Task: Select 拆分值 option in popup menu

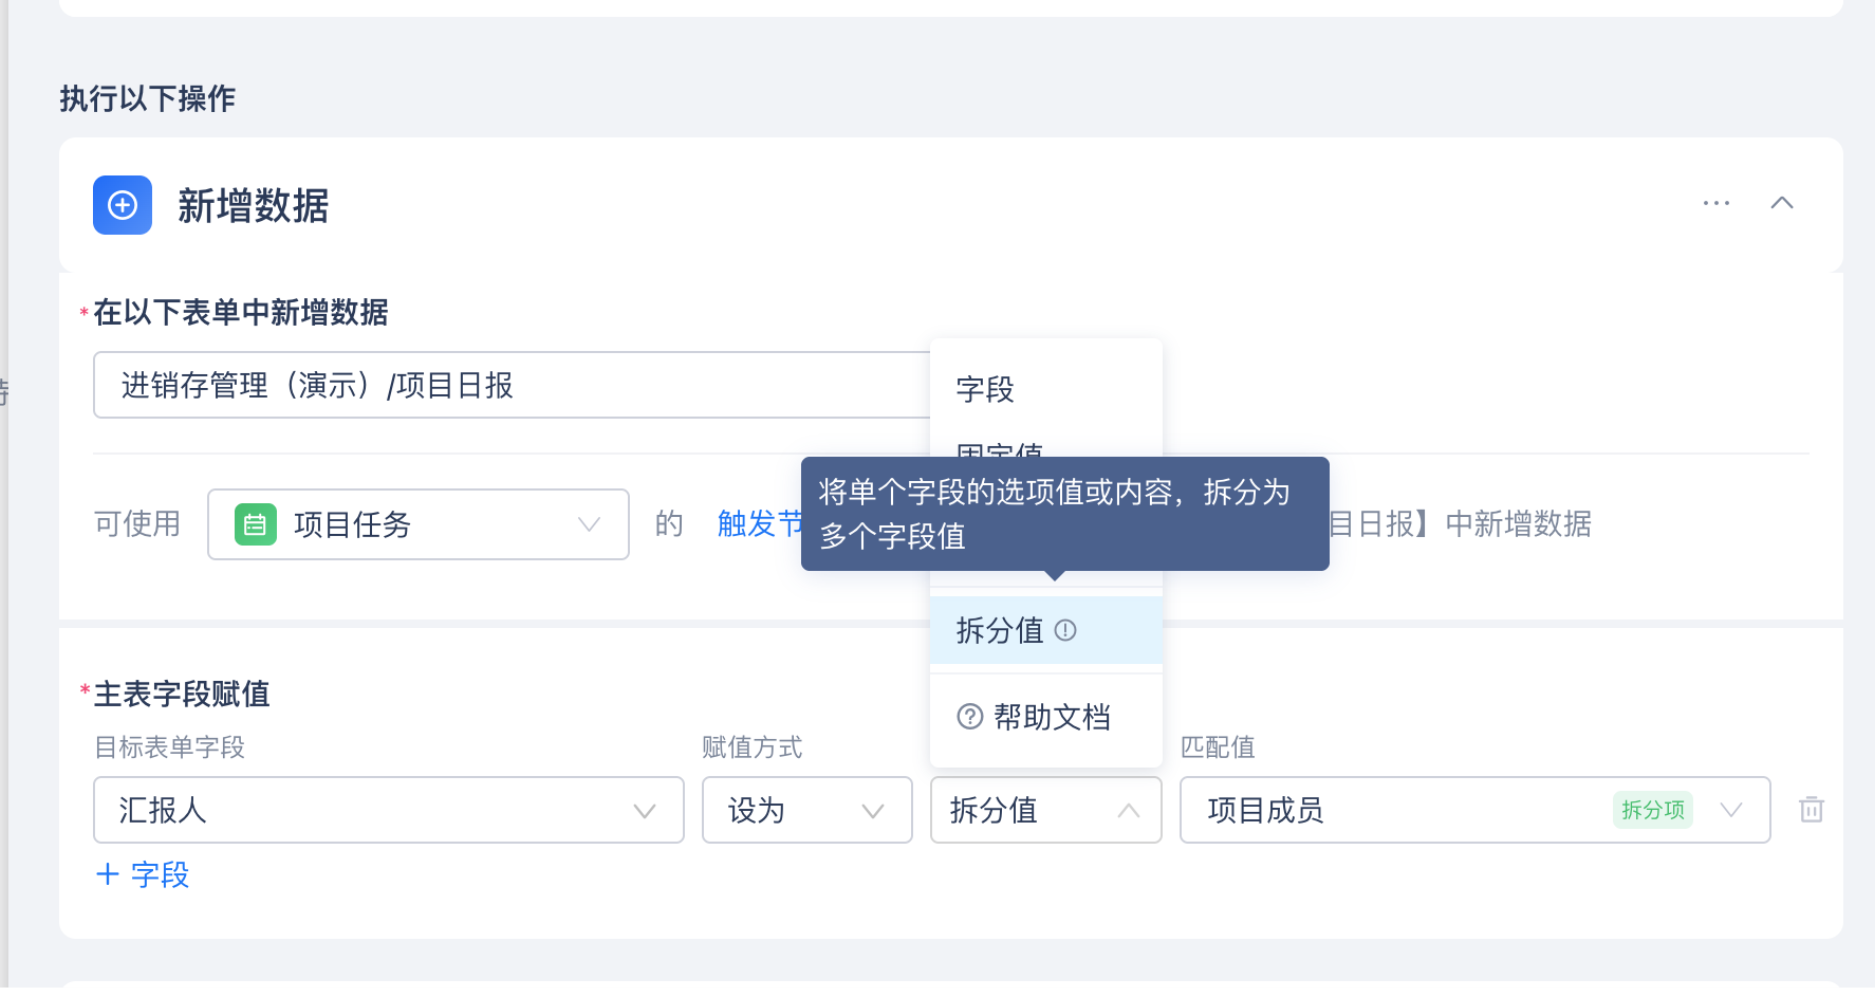Action: point(1046,630)
